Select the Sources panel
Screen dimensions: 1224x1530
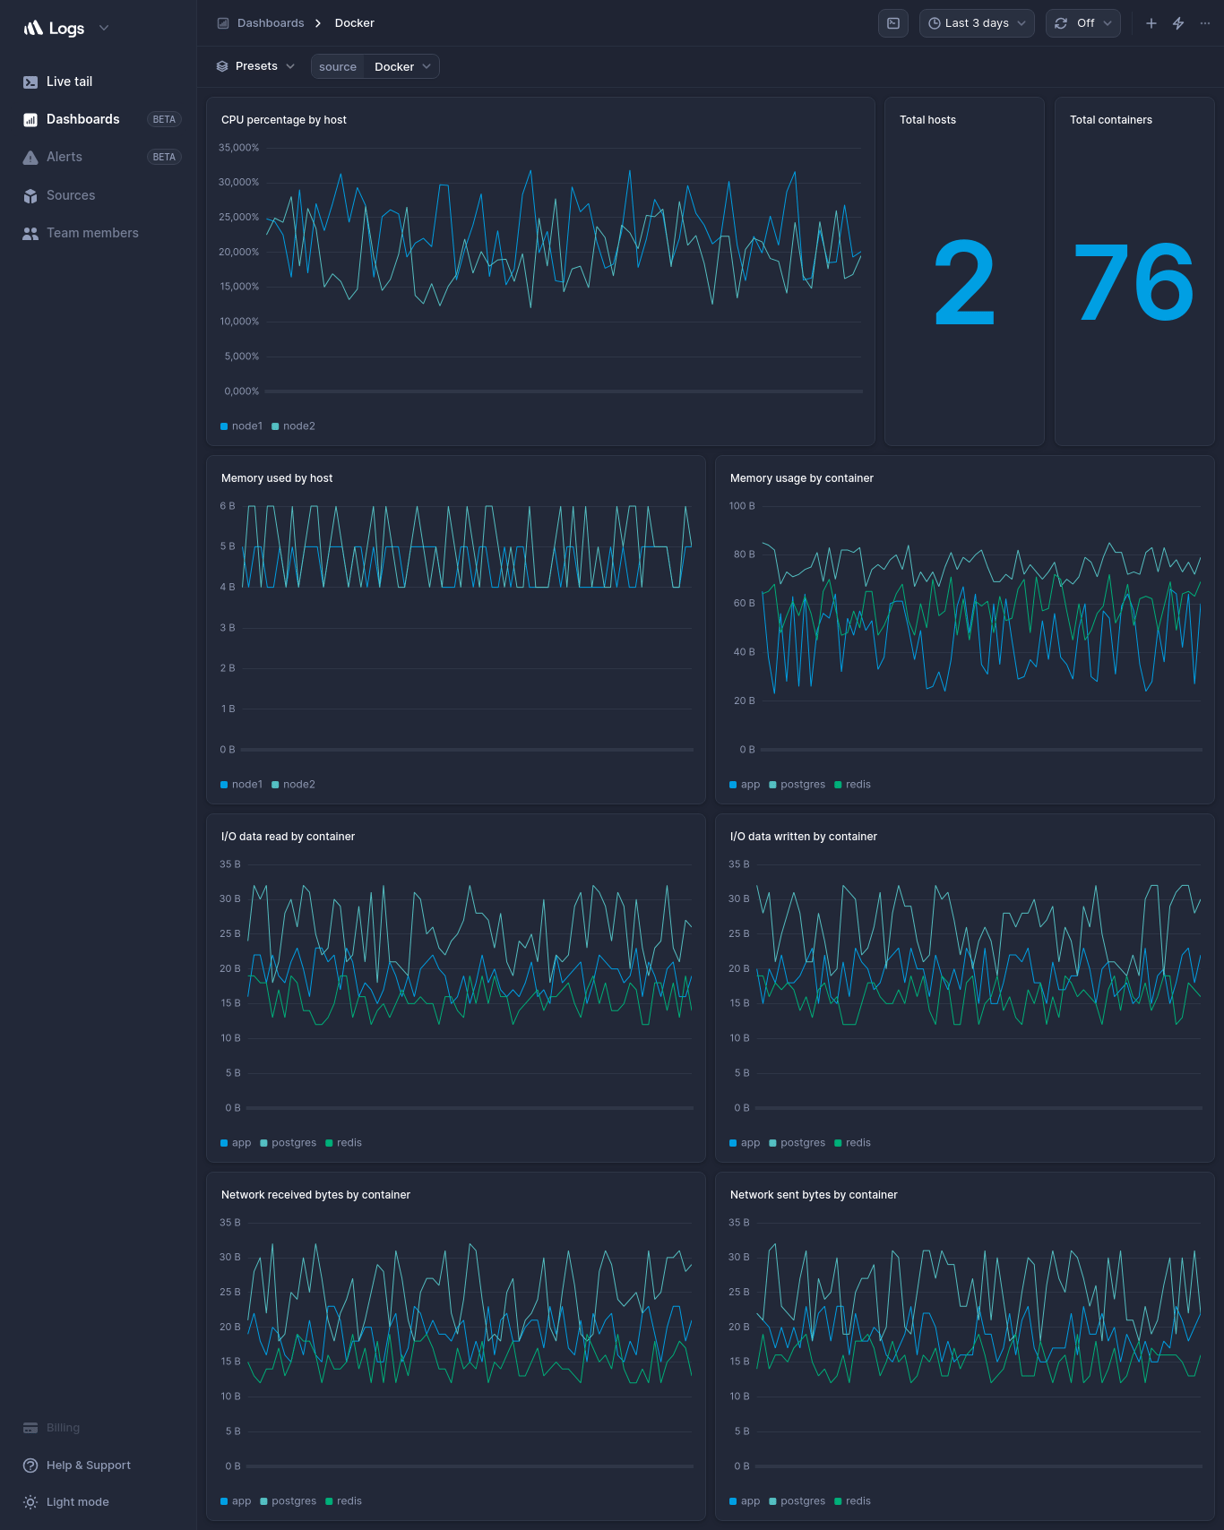click(x=71, y=195)
